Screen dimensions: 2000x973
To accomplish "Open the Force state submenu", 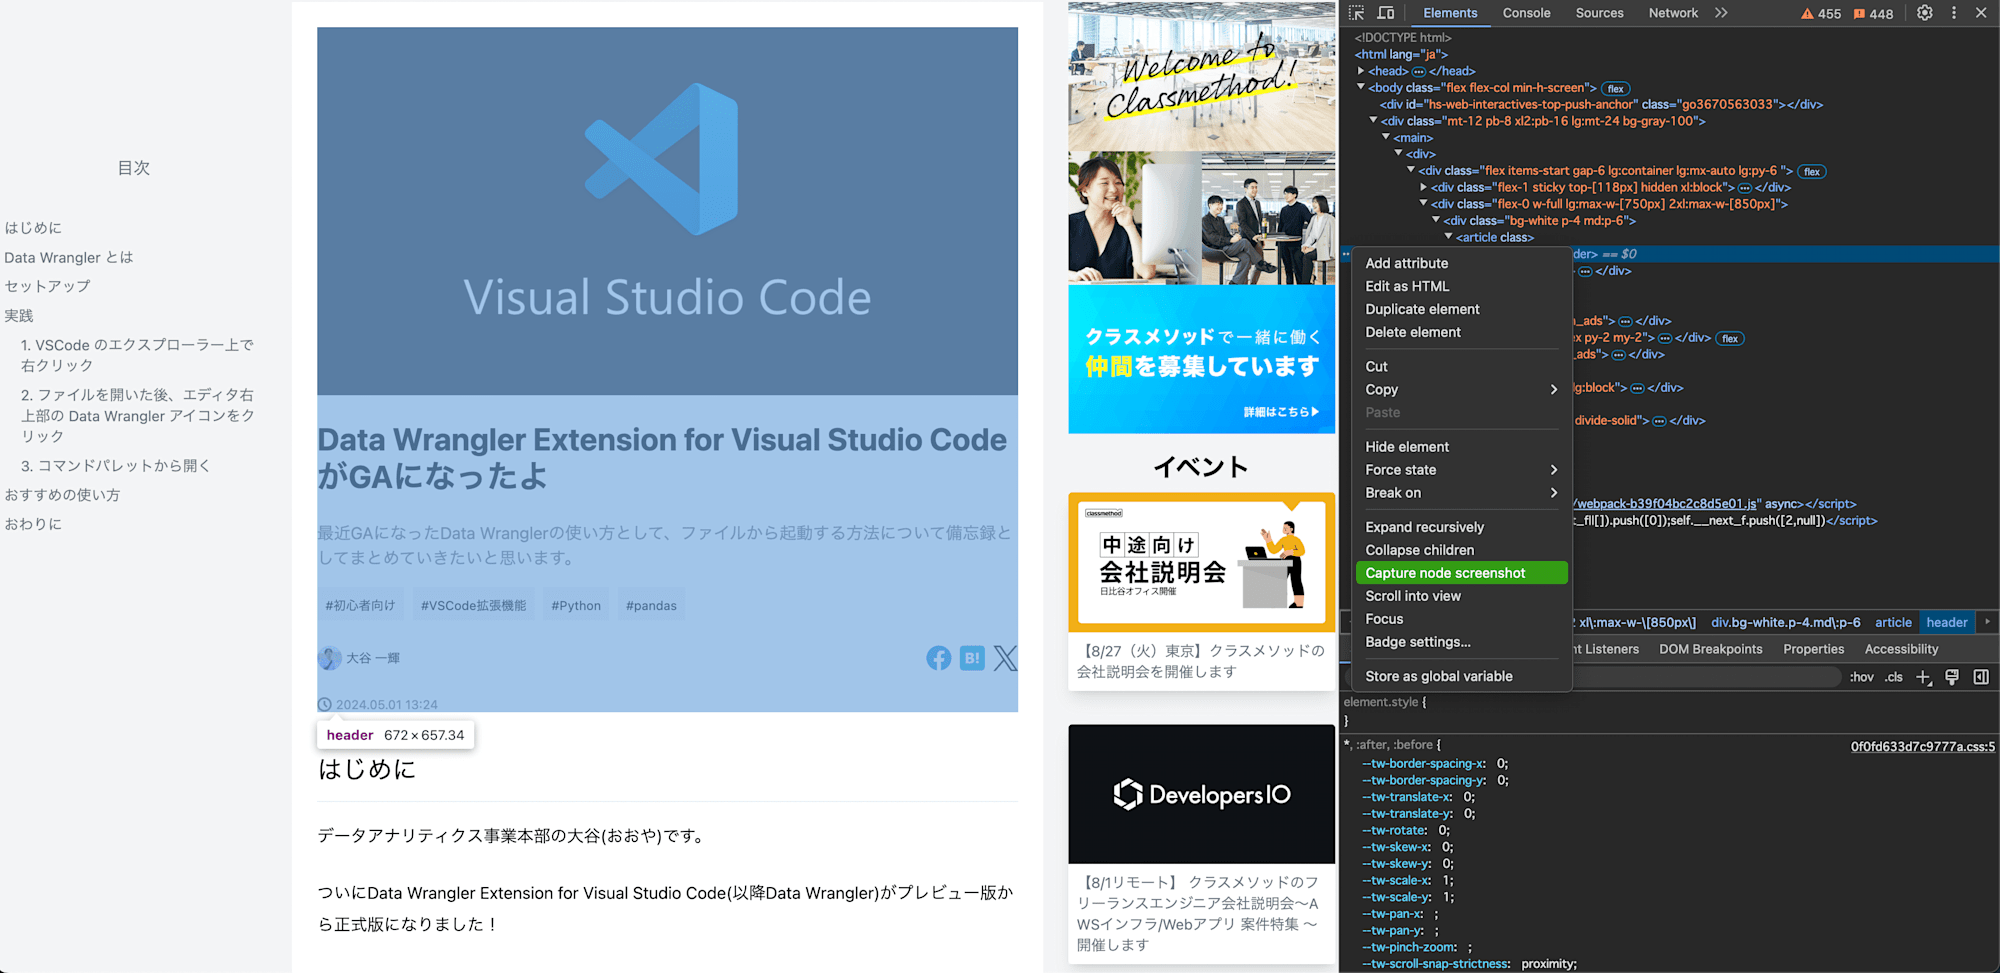I will pyautogui.click(x=1461, y=470).
